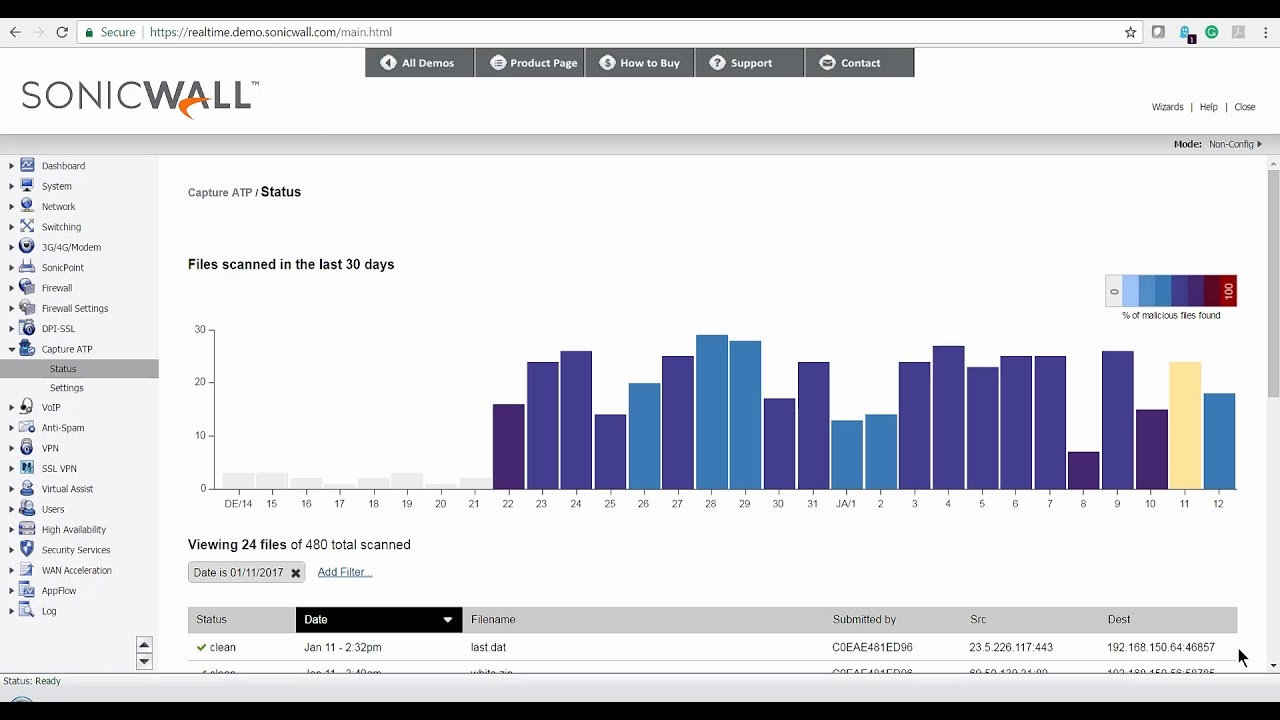Click the Dashboard sidebar icon
This screenshot has width=1280, height=720.
pyautogui.click(x=27, y=165)
